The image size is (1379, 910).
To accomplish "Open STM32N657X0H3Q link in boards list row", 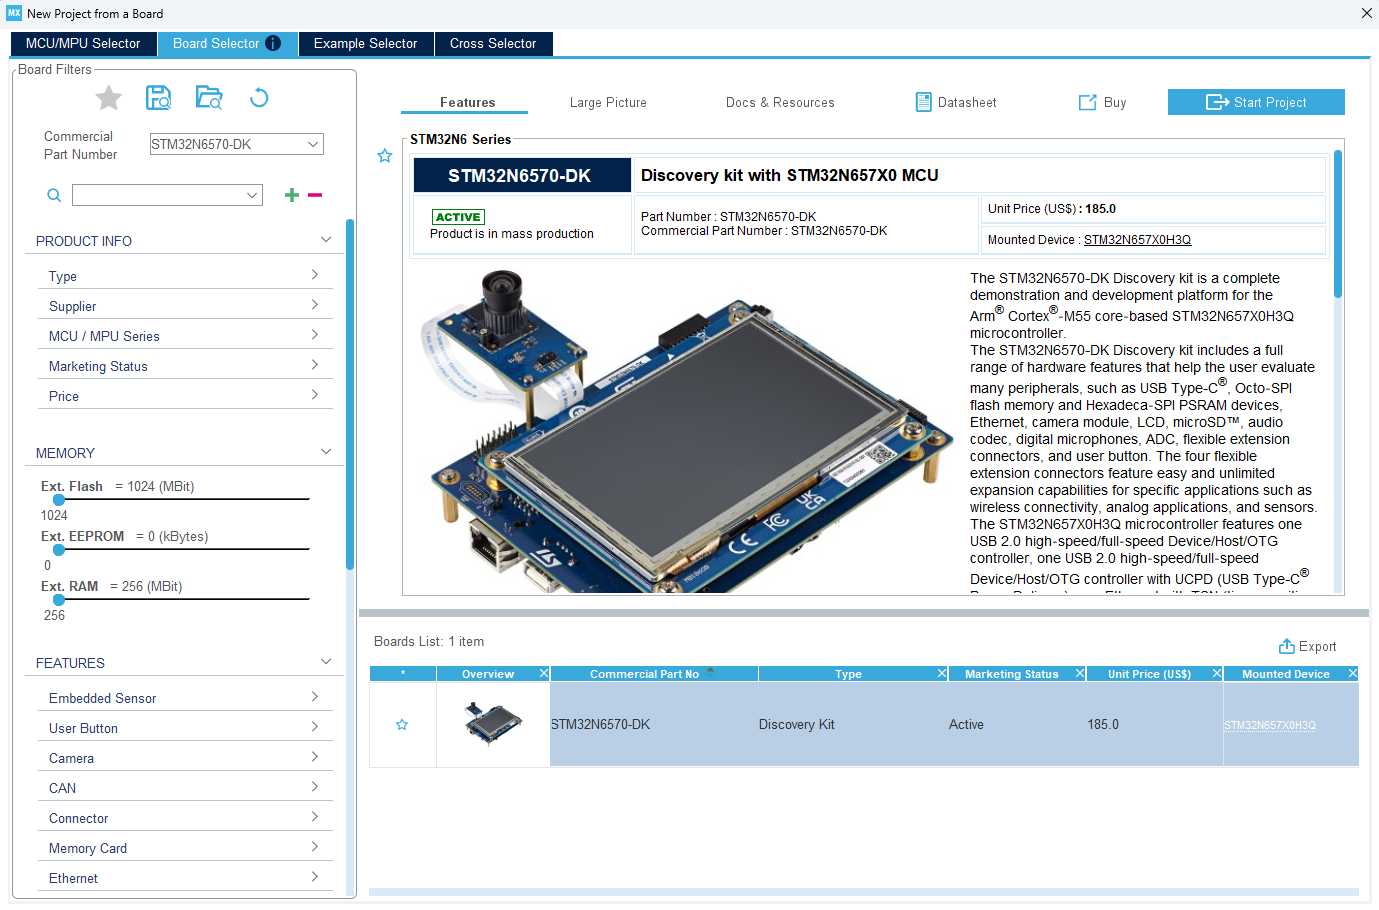I will (1270, 726).
